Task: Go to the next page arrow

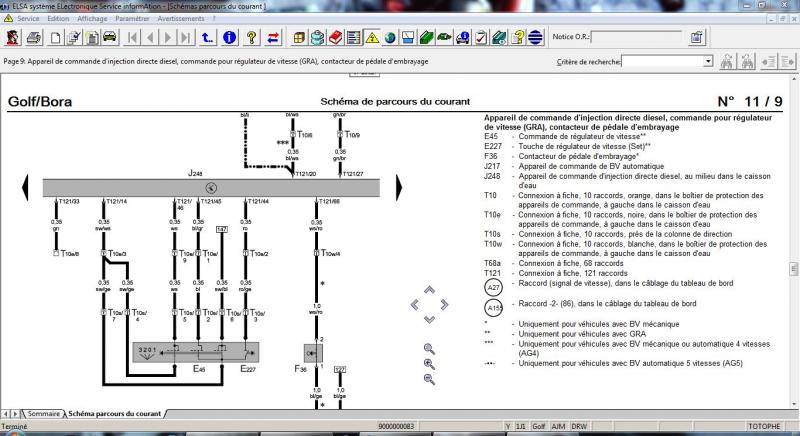Action: click(x=167, y=37)
